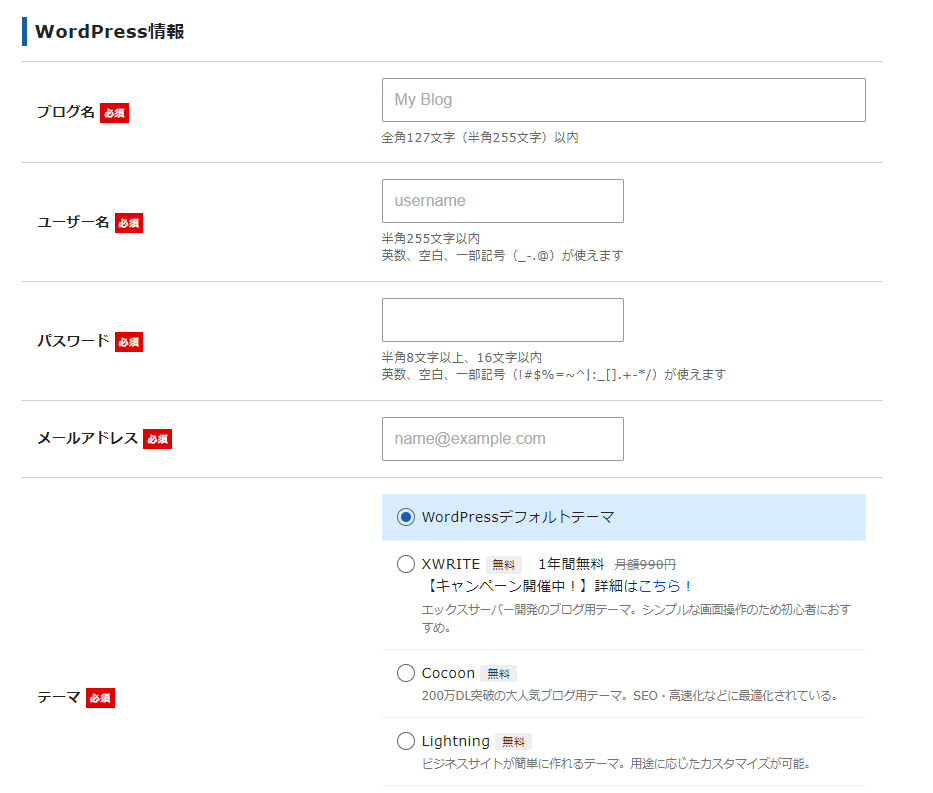Screen dimensions: 933x793
Task: Click the 必須 badge beside ブログ名
Action: 114,113
